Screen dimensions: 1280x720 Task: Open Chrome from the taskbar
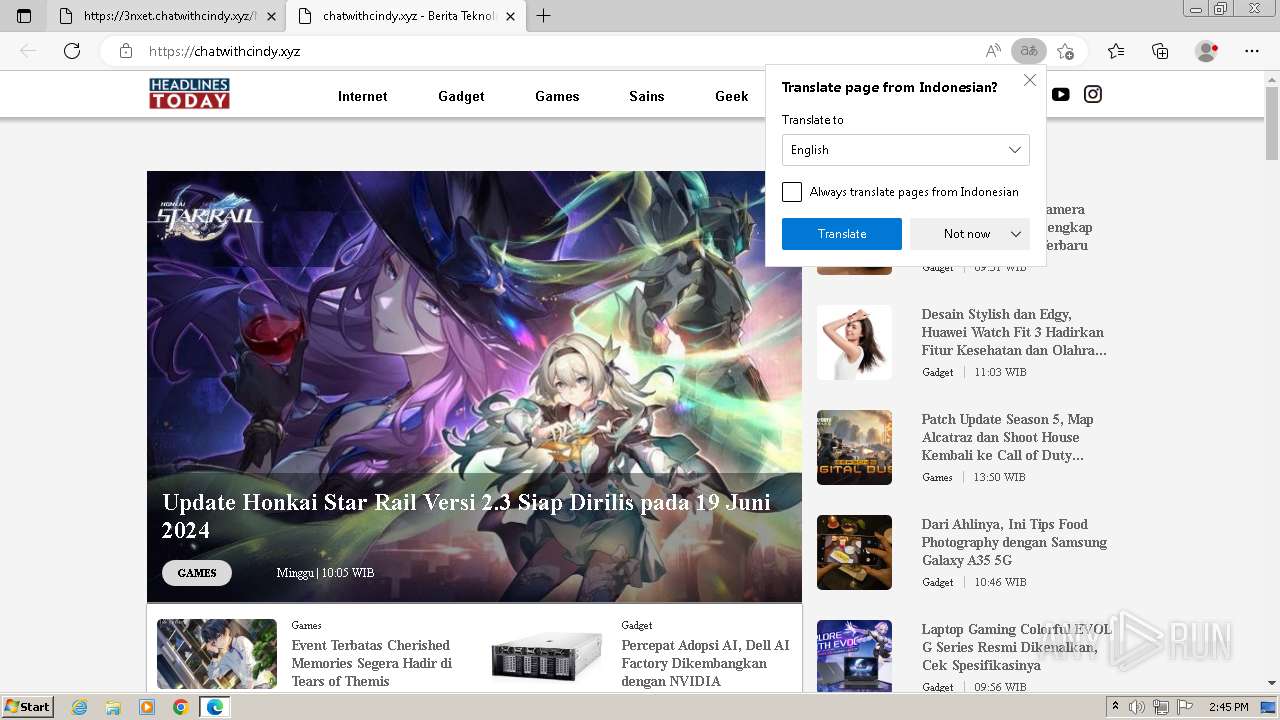point(180,707)
